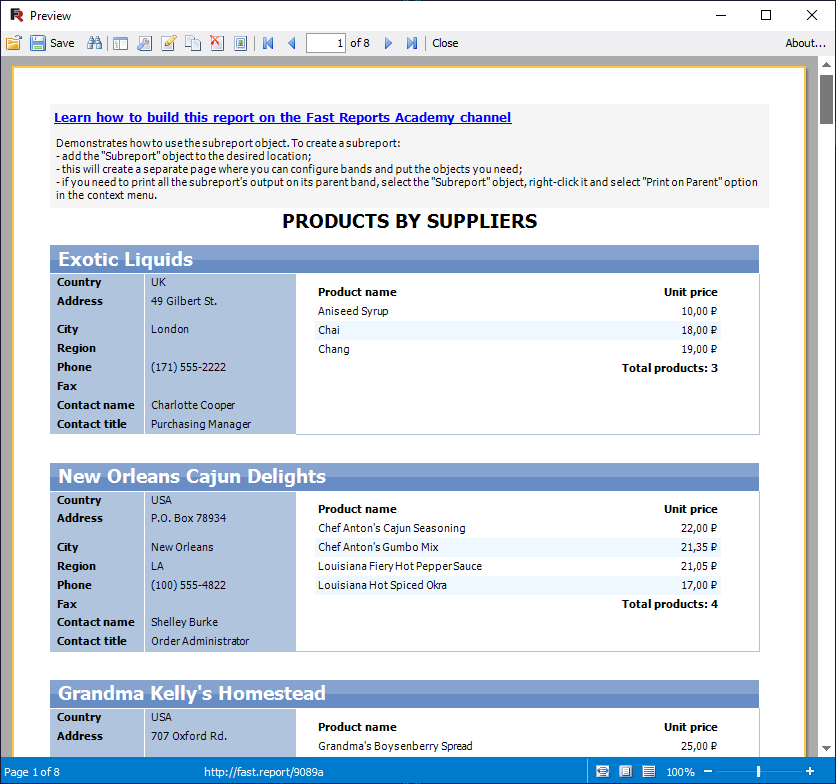Viewport: 836px width, 784px height.
Task: Click the "(100) 555-4822" phone number
Action: [x=188, y=585]
